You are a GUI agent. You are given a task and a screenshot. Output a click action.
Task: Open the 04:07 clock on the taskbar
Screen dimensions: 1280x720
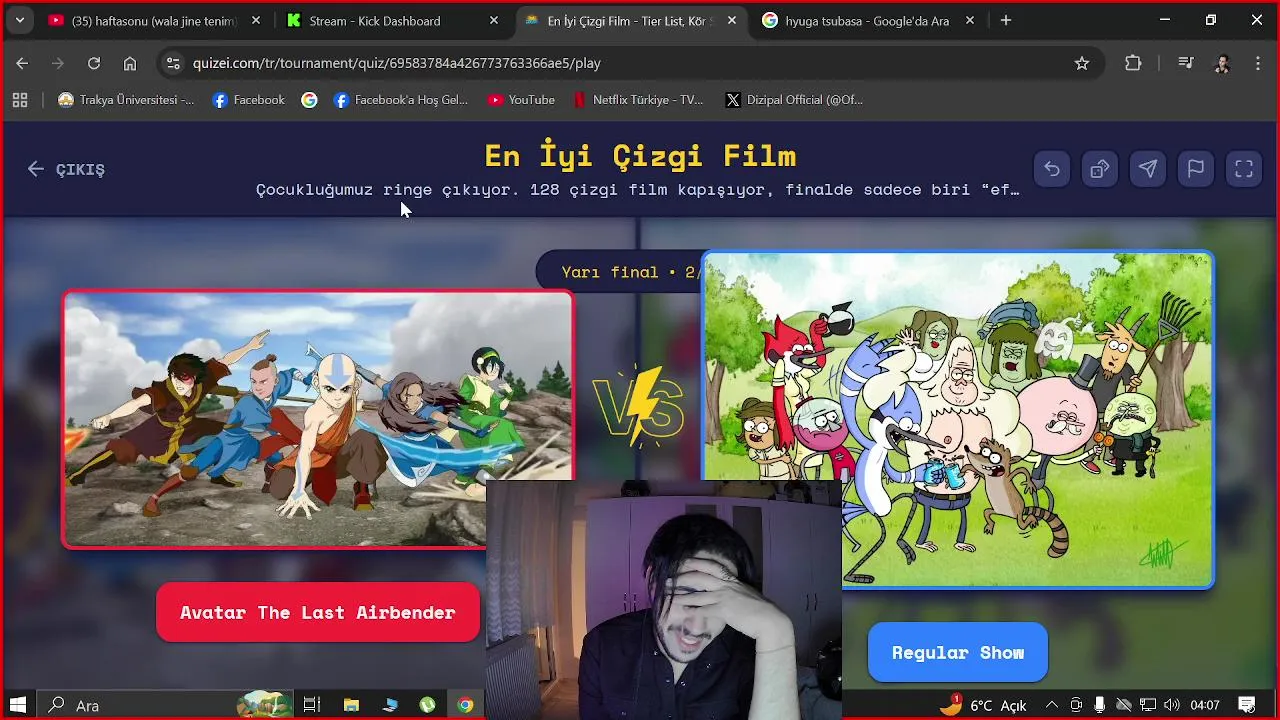(1205, 705)
